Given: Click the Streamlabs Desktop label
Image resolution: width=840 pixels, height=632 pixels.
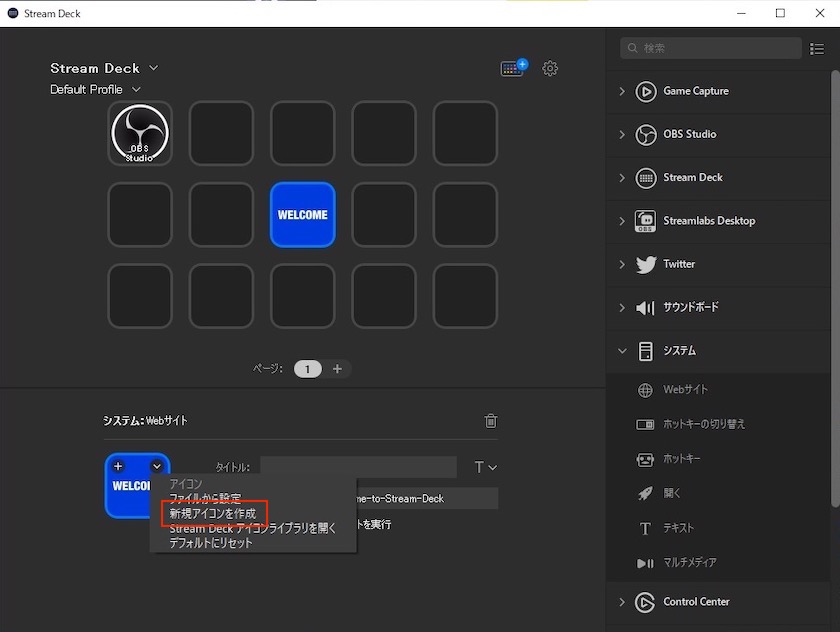Looking at the screenshot, I should pyautogui.click(x=709, y=221).
